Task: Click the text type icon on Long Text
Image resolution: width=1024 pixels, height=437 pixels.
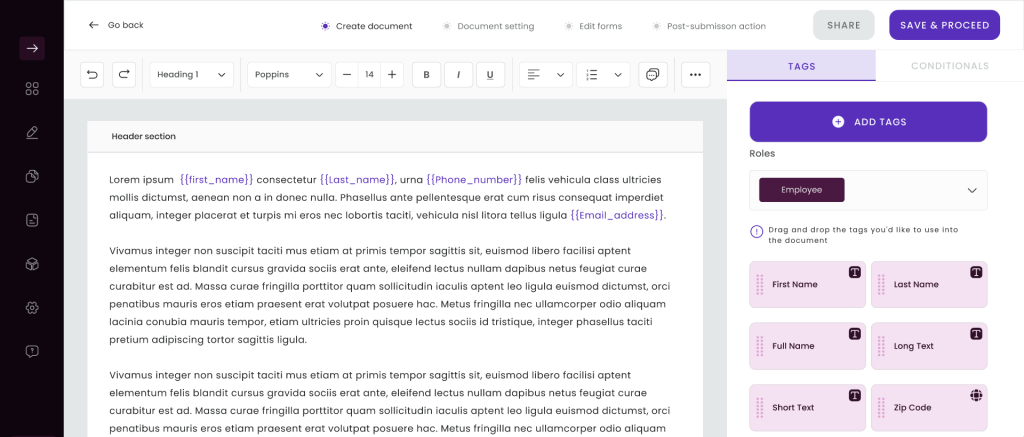Action: pyautogui.click(x=976, y=334)
